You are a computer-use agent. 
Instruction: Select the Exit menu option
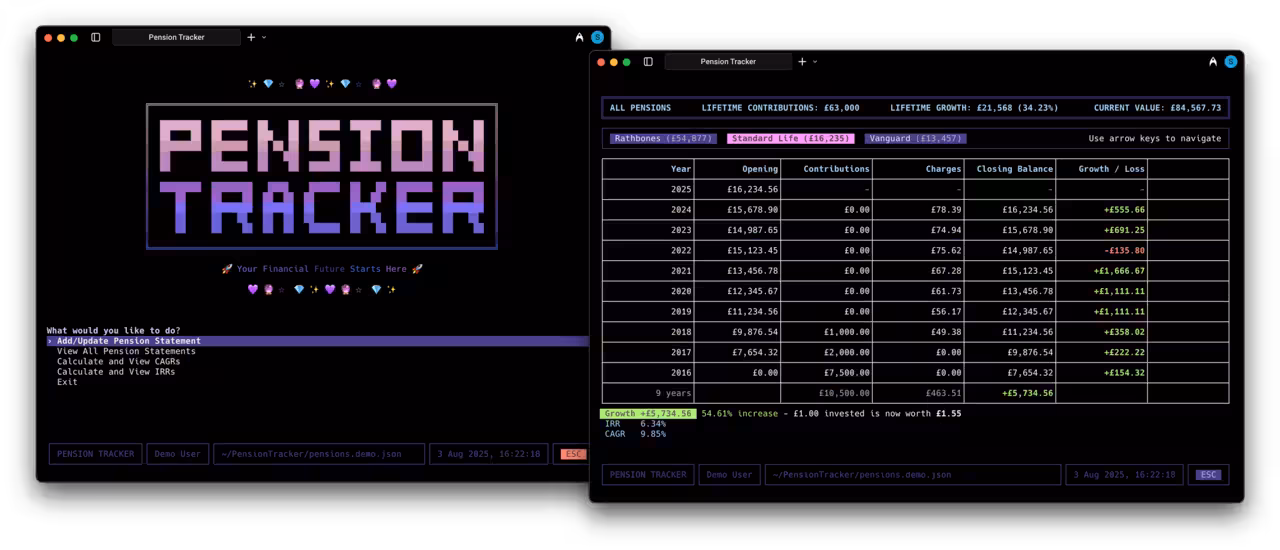coord(67,382)
